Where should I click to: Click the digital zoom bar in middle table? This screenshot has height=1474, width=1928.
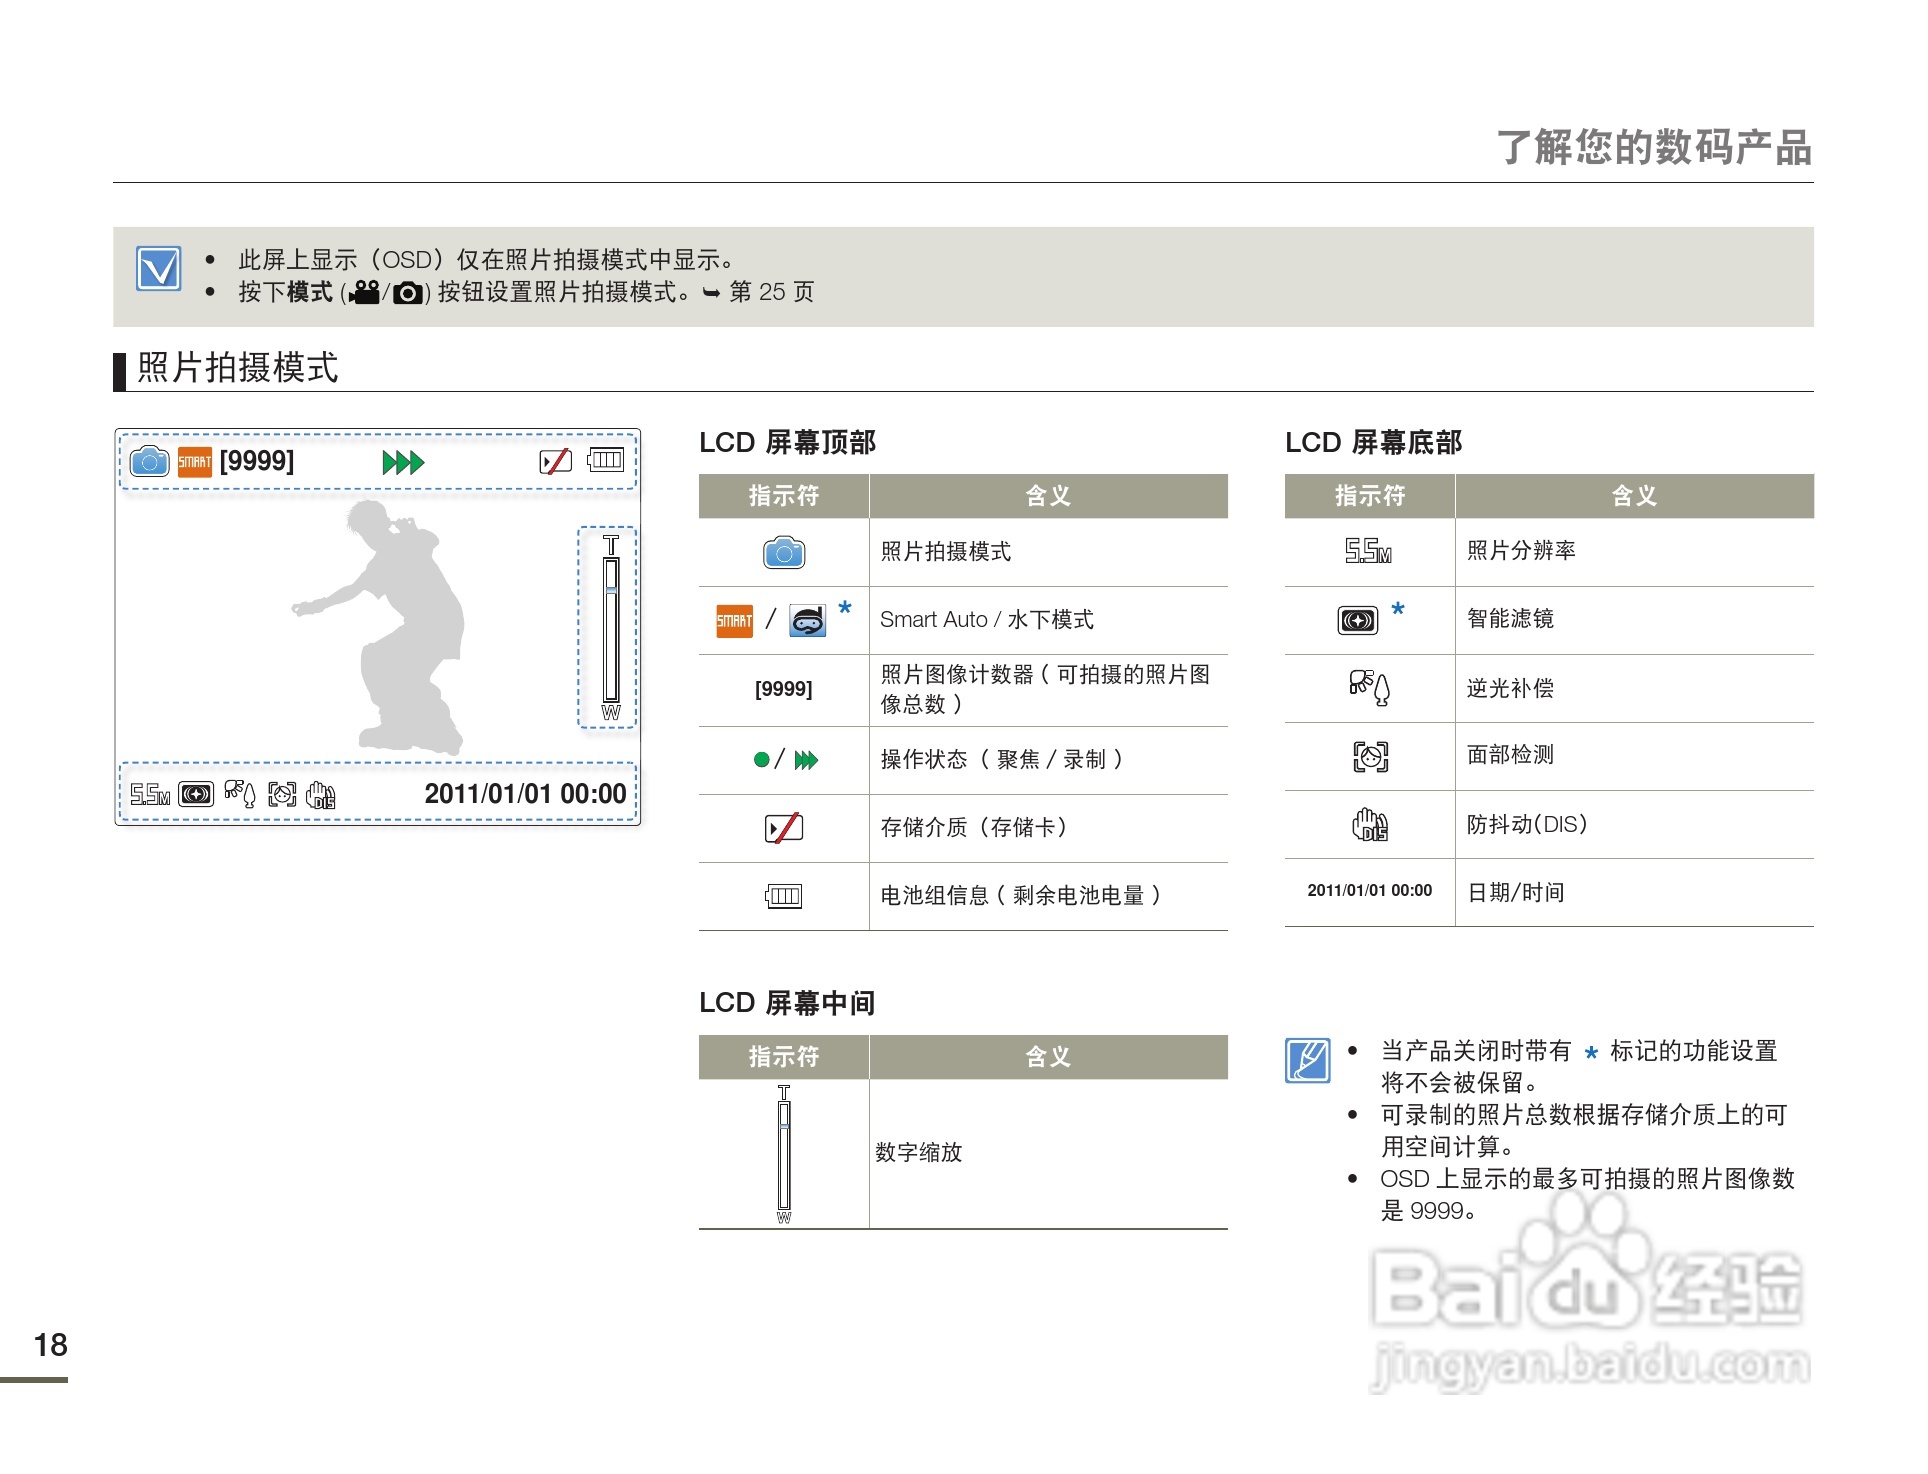[784, 1154]
